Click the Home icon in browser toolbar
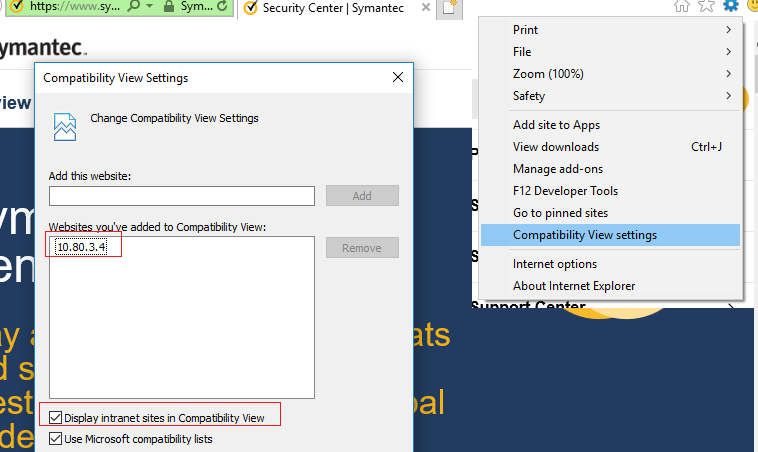The height and width of the screenshot is (452, 758). [x=682, y=5]
